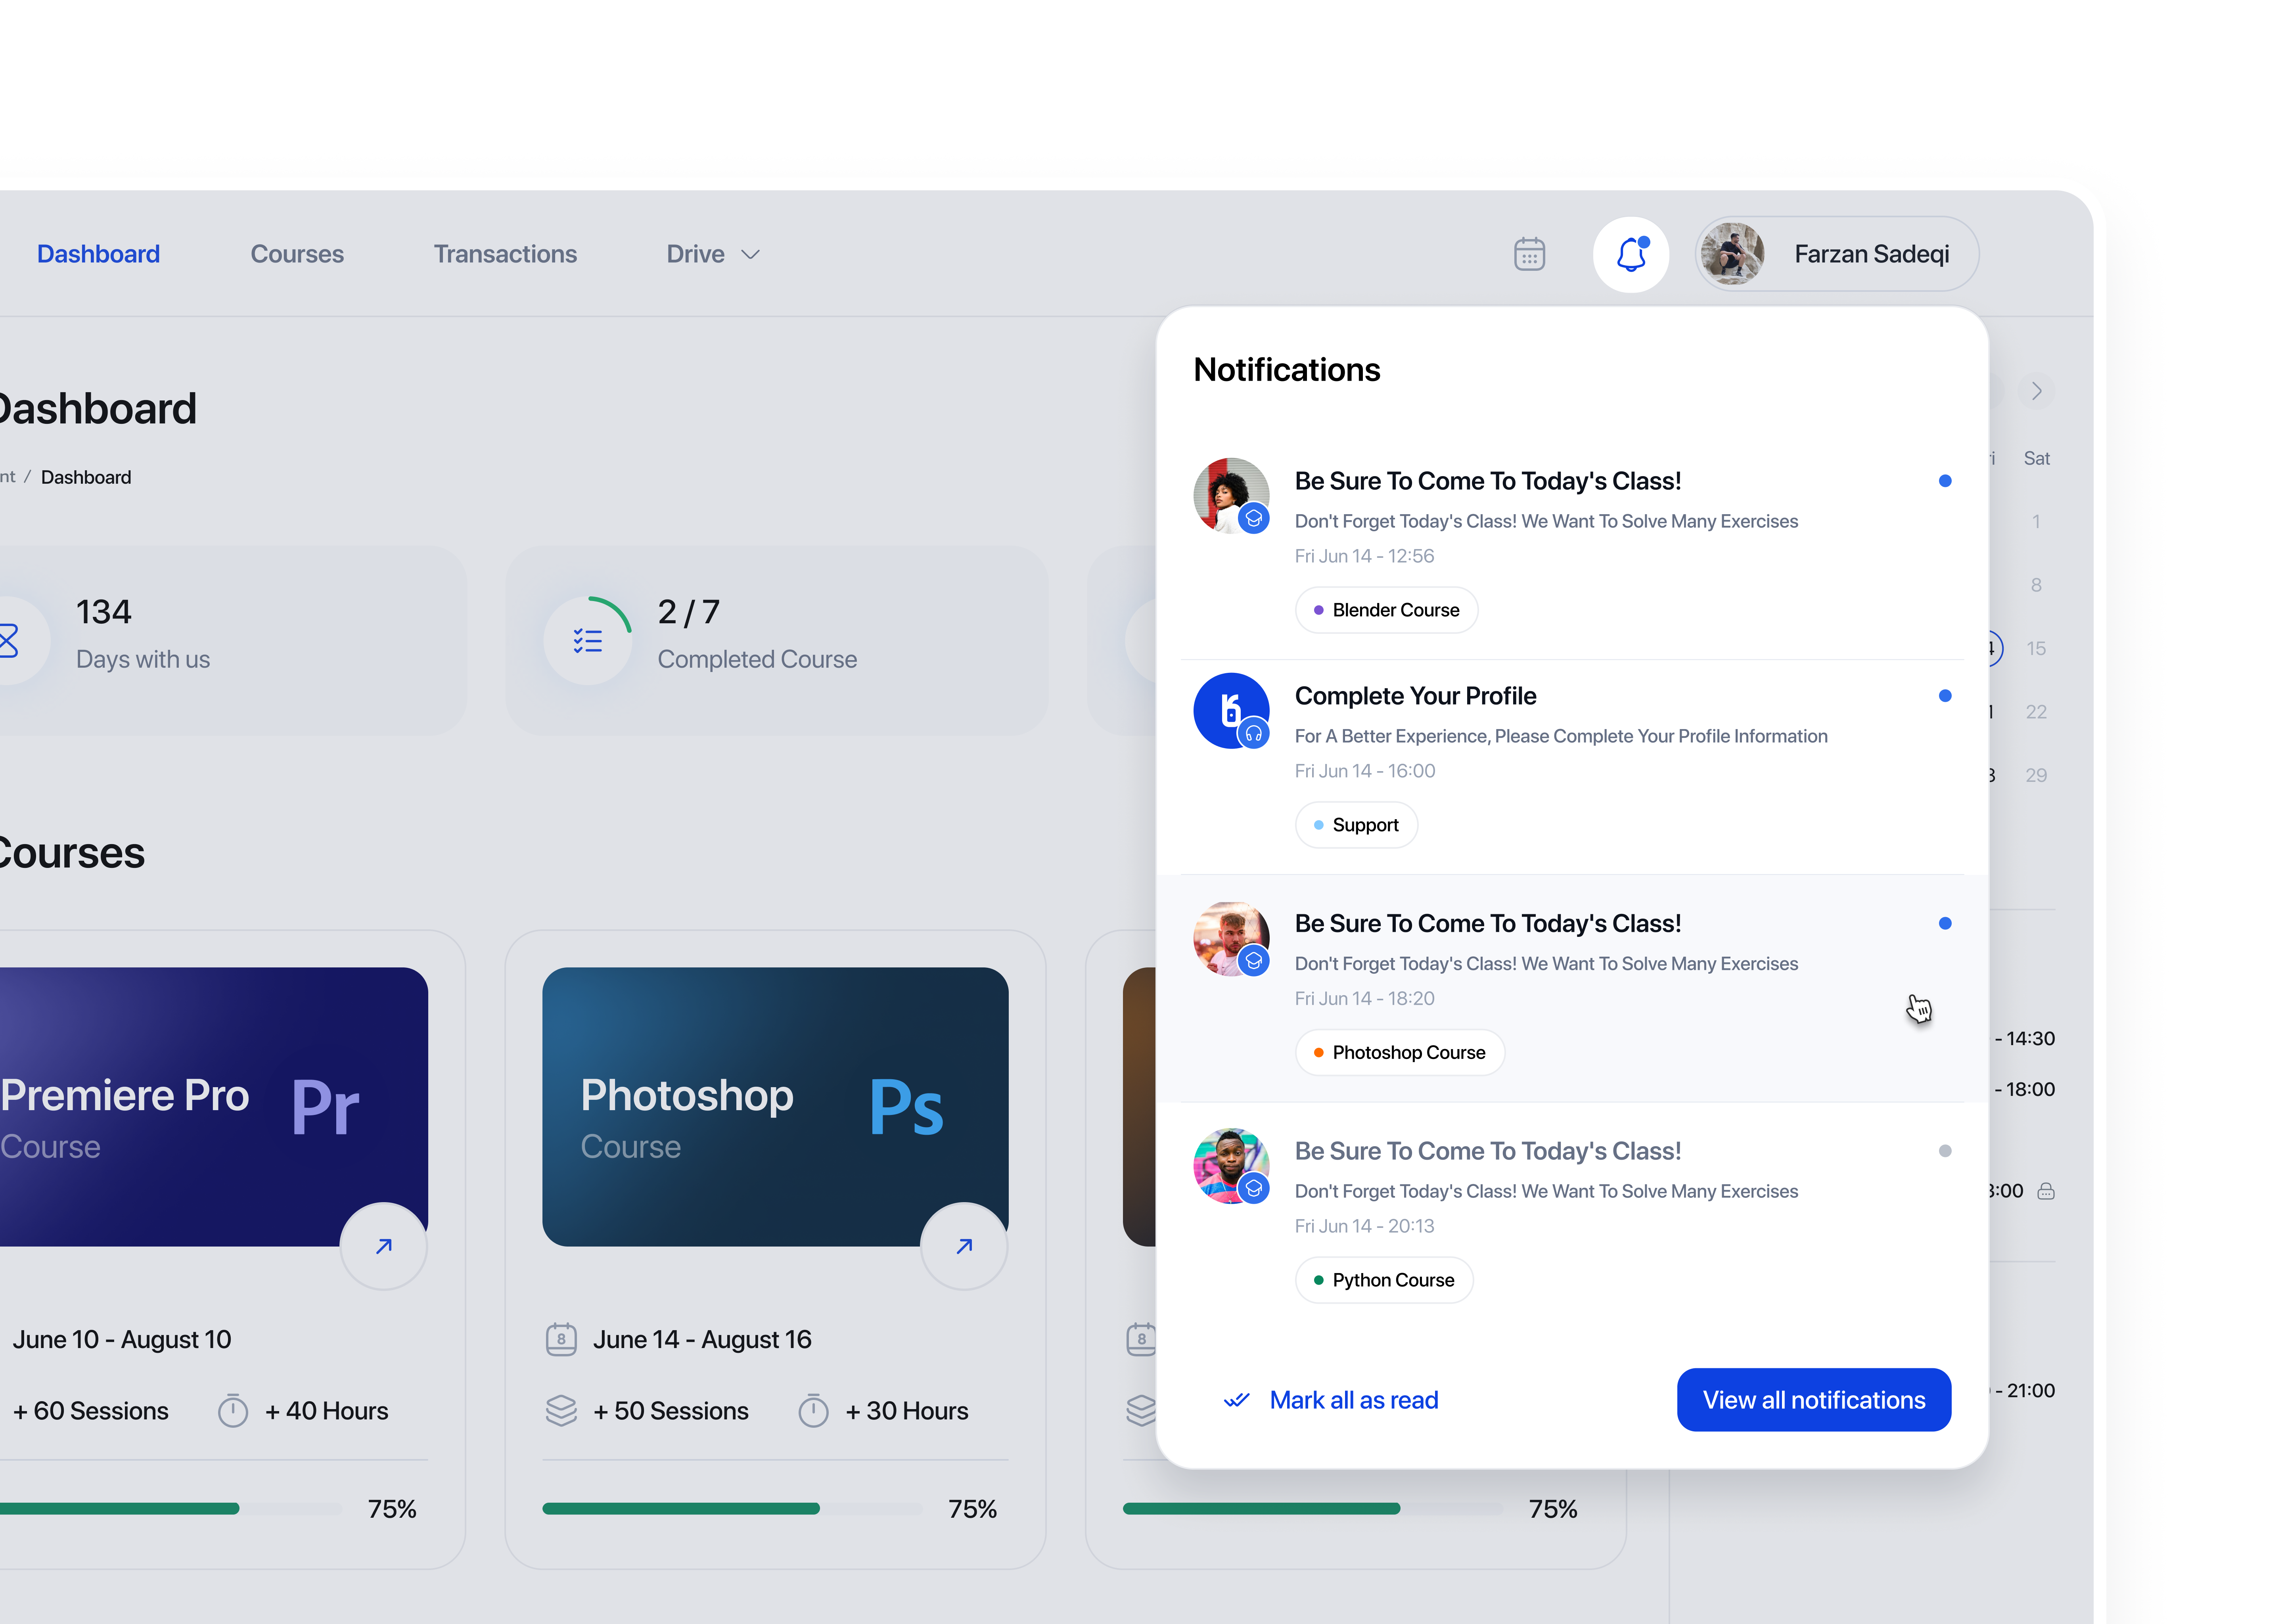Click timestamp Fri Jun 14 - 16:00
The height and width of the screenshot is (1624, 2284).
pos(1364,771)
